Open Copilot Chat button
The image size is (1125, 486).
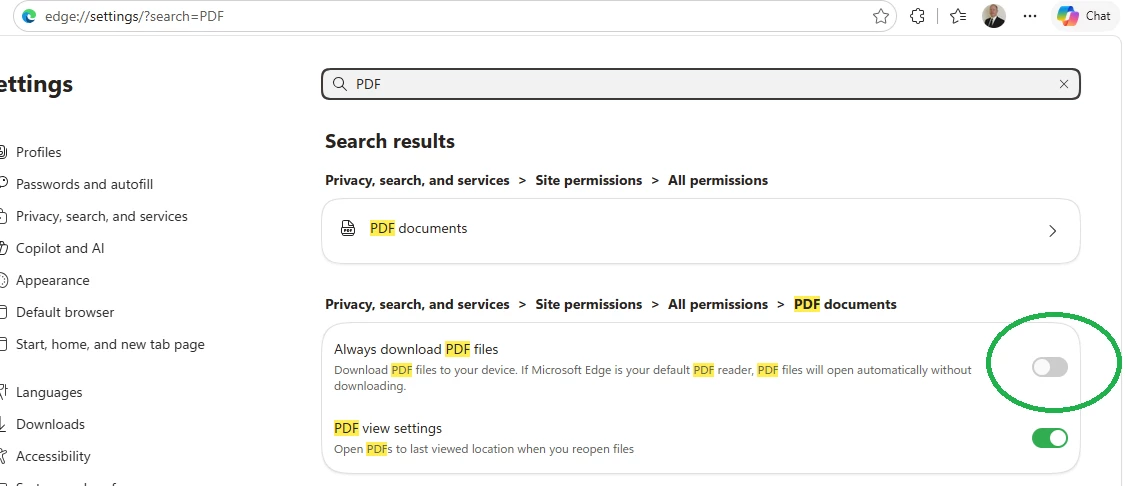(x=1083, y=16)
